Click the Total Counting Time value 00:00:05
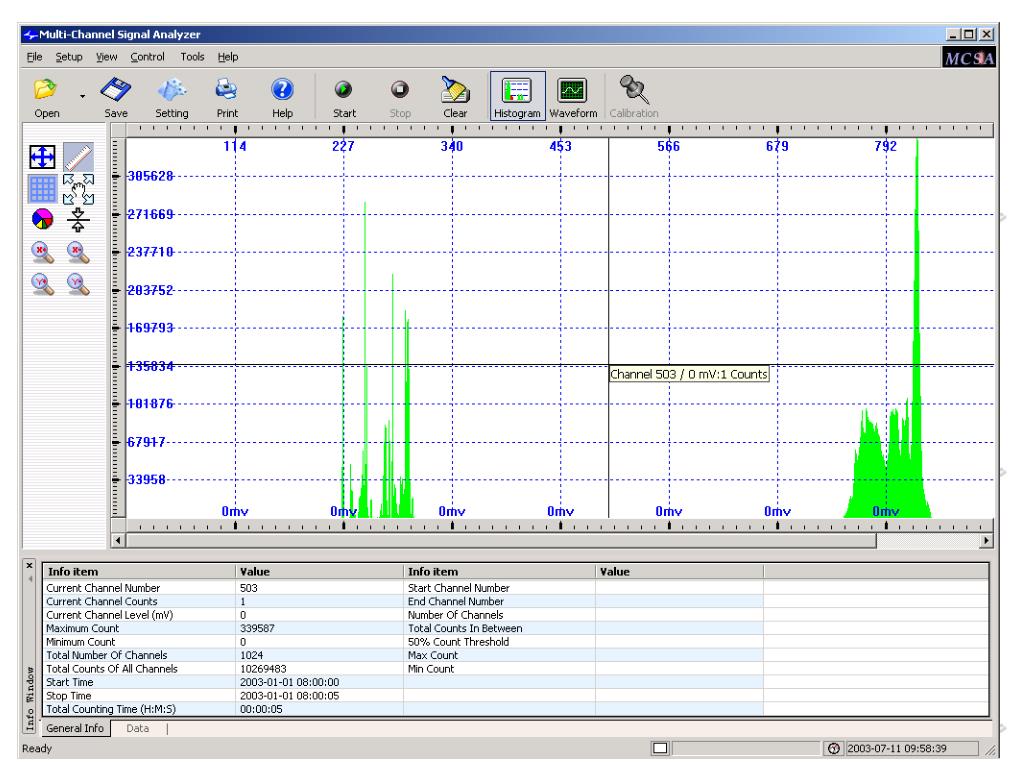This screenshot has height=768, width=1024. coord(261,709)
